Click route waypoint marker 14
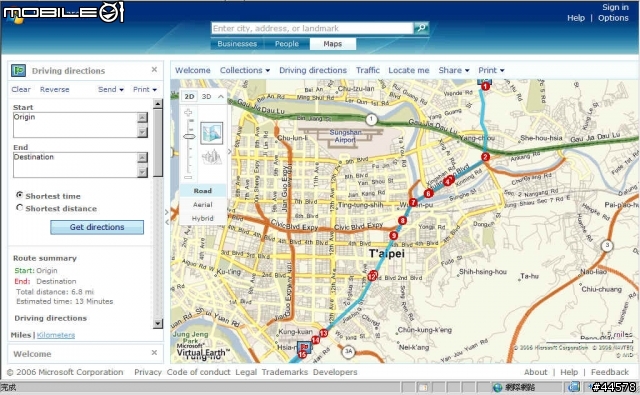 (316, 340)
